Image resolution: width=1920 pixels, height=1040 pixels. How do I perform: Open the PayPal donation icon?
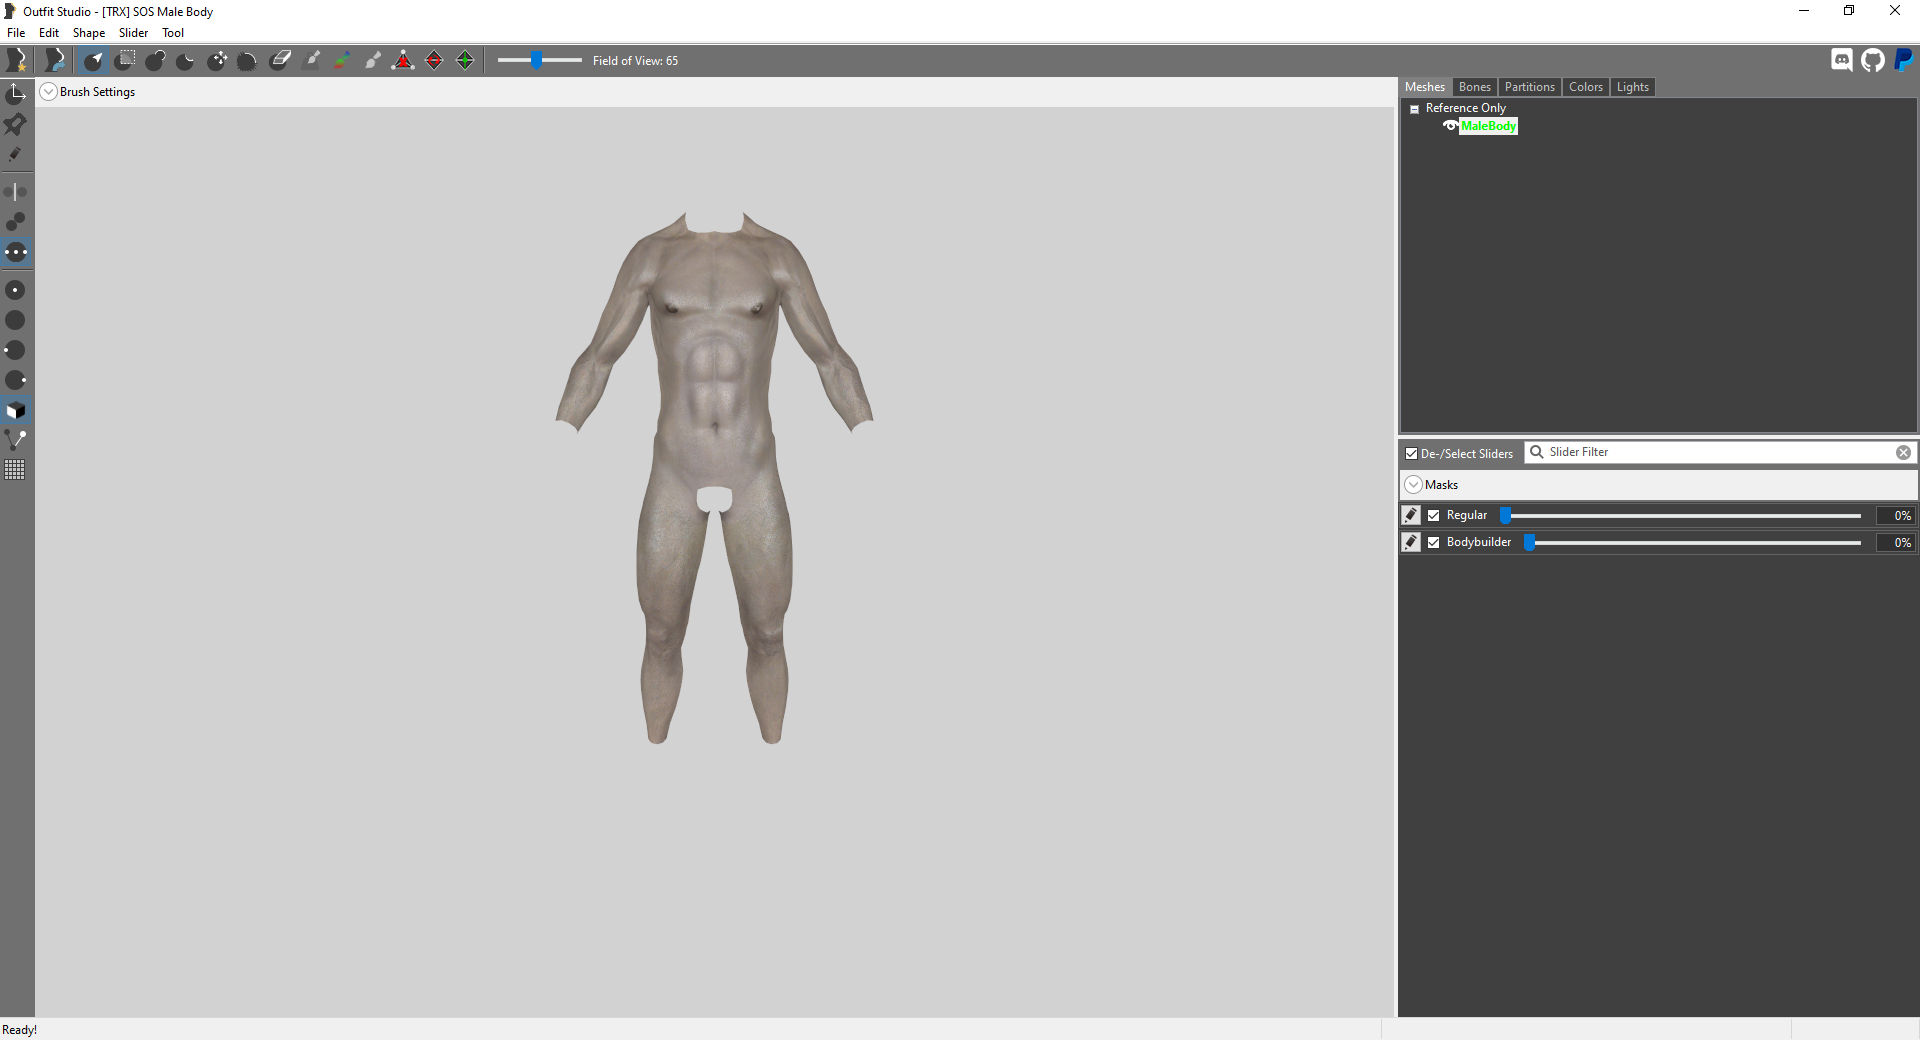coord(1904,60)
